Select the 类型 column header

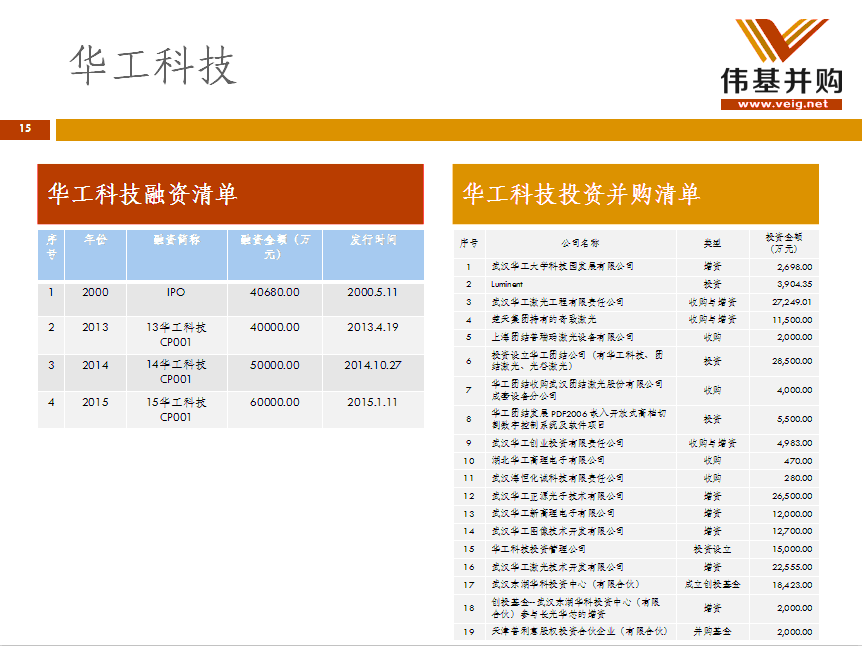coord(712,243)
